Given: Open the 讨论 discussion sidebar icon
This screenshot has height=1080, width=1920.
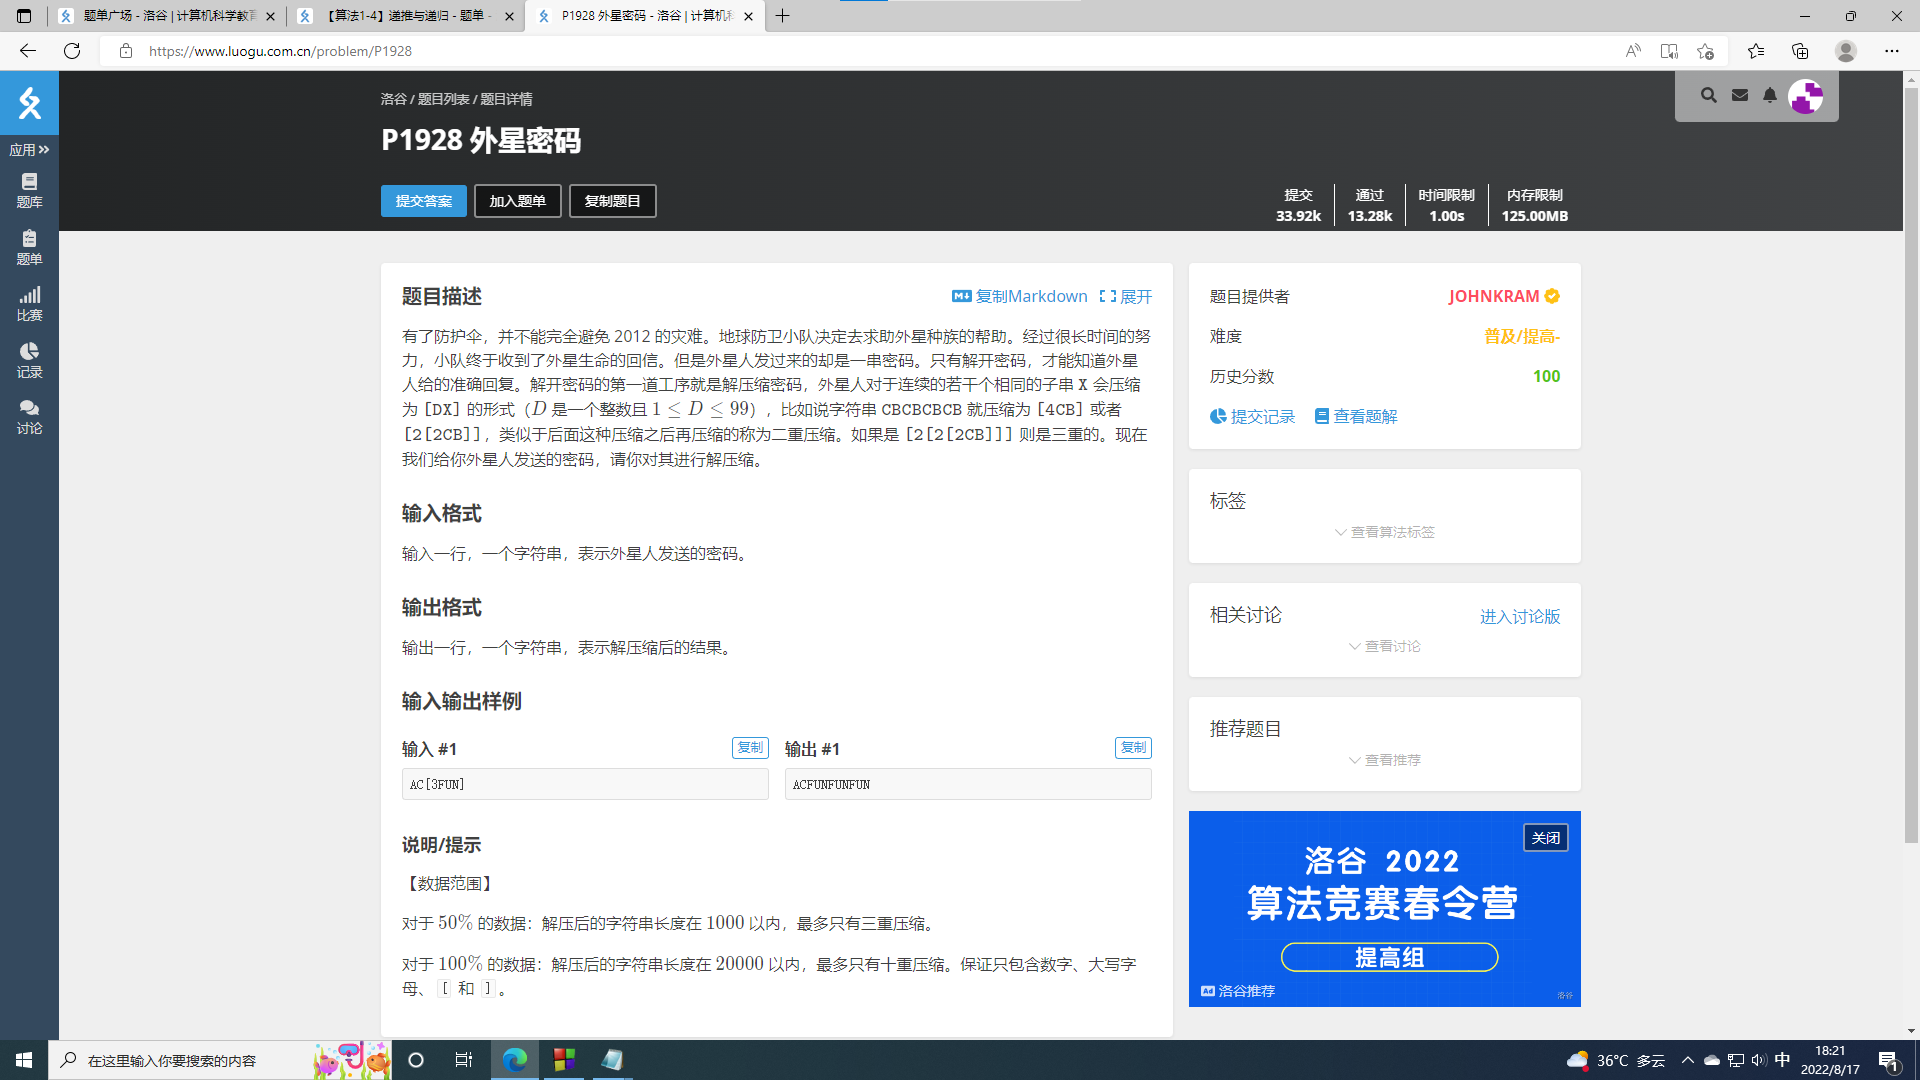Looking at the screenshot, I should (x=29, y=416).
